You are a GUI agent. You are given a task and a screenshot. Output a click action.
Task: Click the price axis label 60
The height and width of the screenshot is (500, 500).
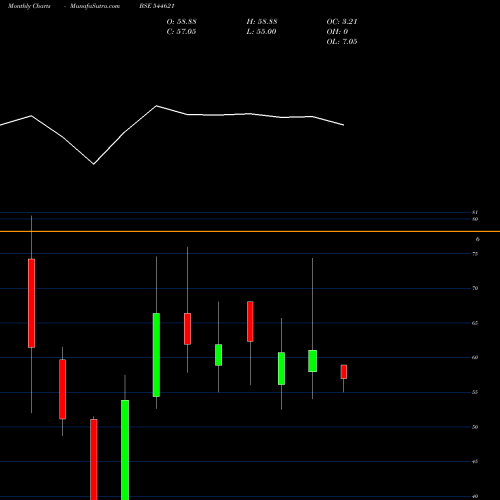[475, 358]
